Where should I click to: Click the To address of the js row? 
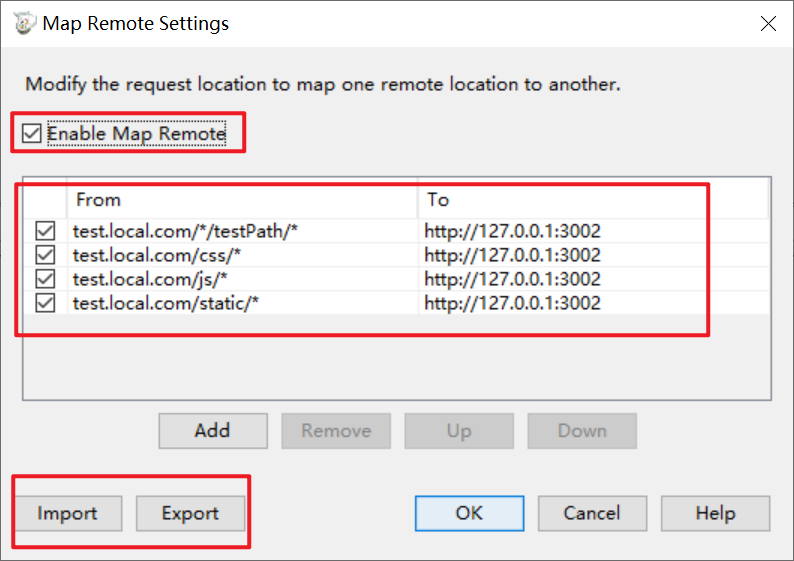coord(512,279)
